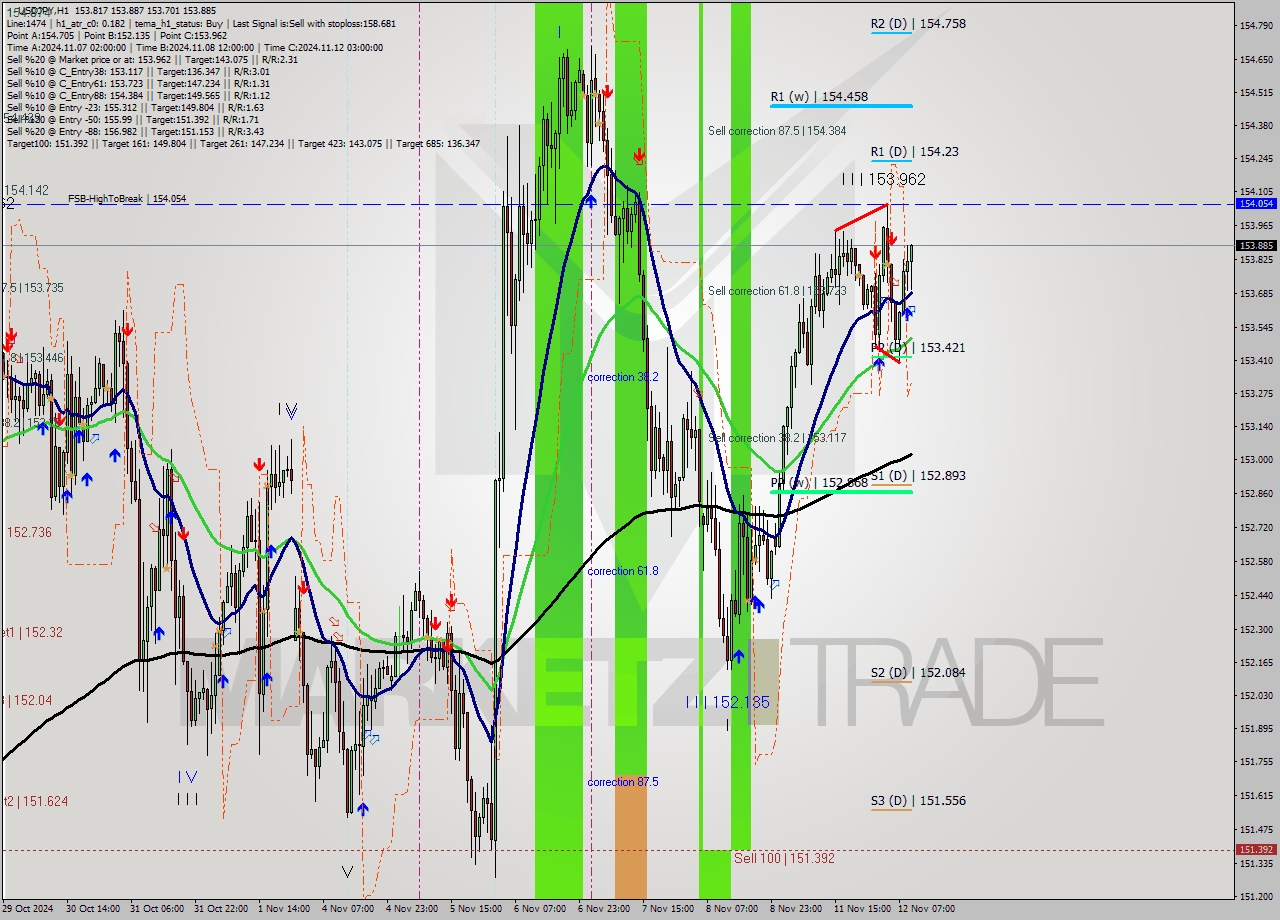This screenshot has width=1280, height=920.
Task: Select the 153.735 level label on left
Action: [32, 287]
